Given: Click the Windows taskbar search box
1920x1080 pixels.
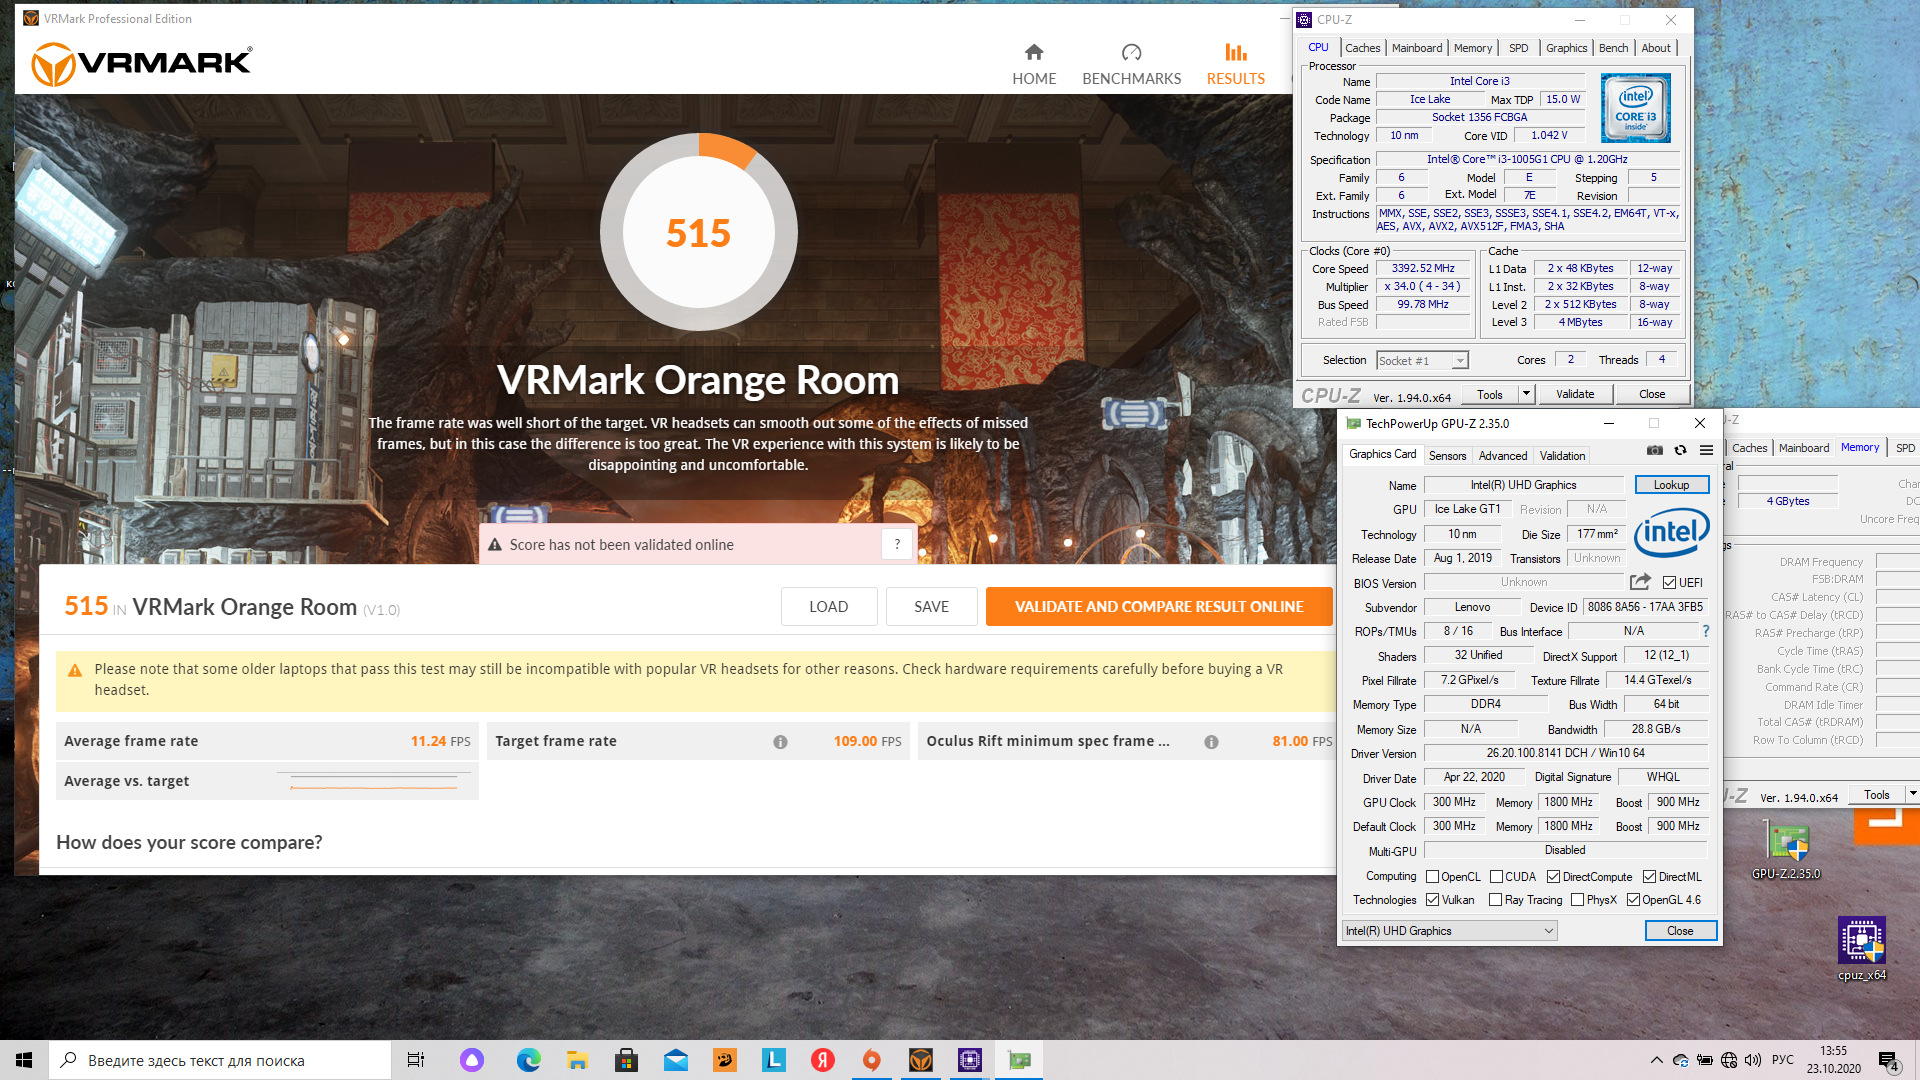Looking at the screenshot, I should pyautogui.click(x=220, y=1060).
